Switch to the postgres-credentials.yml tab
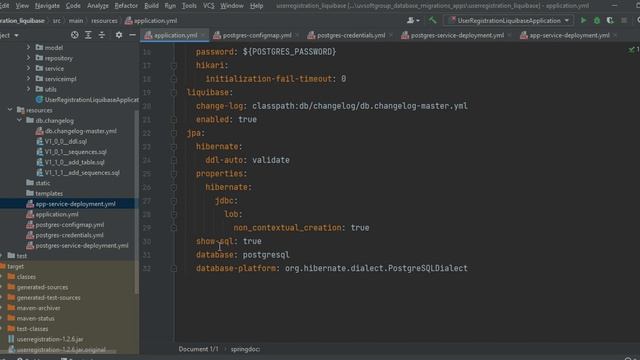 350,36
